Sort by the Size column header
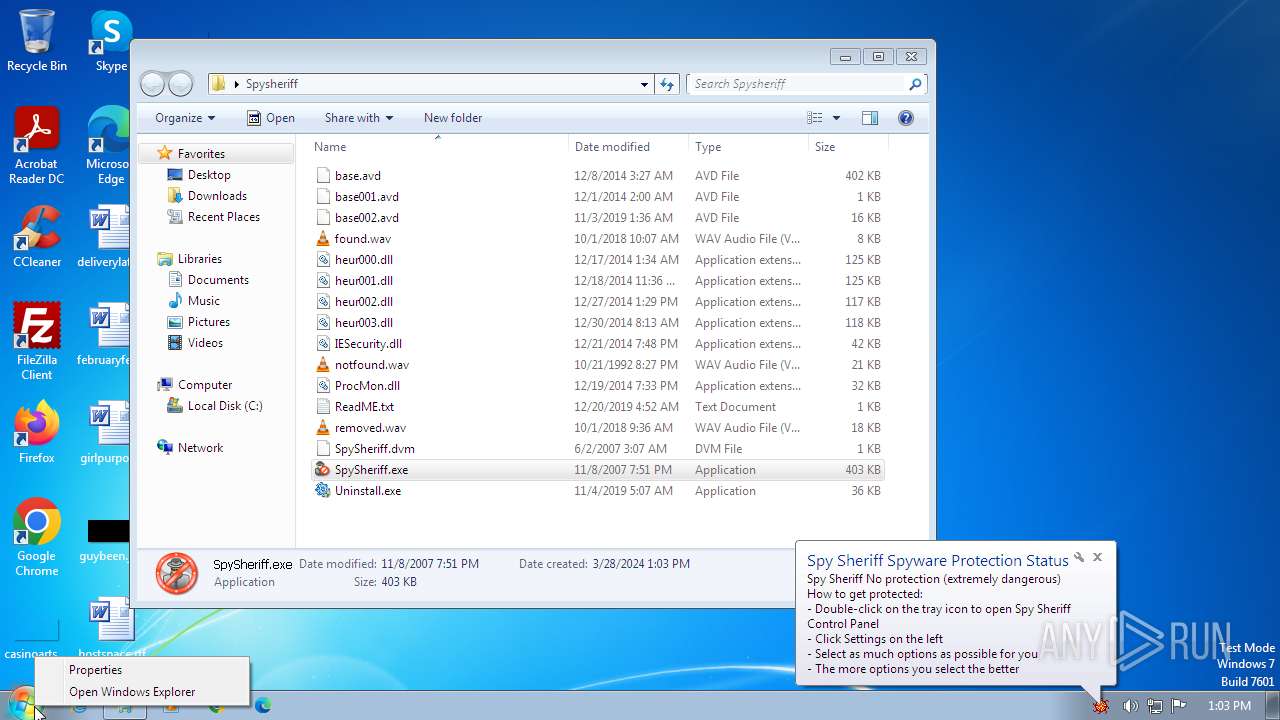 [x=848, y=147]
